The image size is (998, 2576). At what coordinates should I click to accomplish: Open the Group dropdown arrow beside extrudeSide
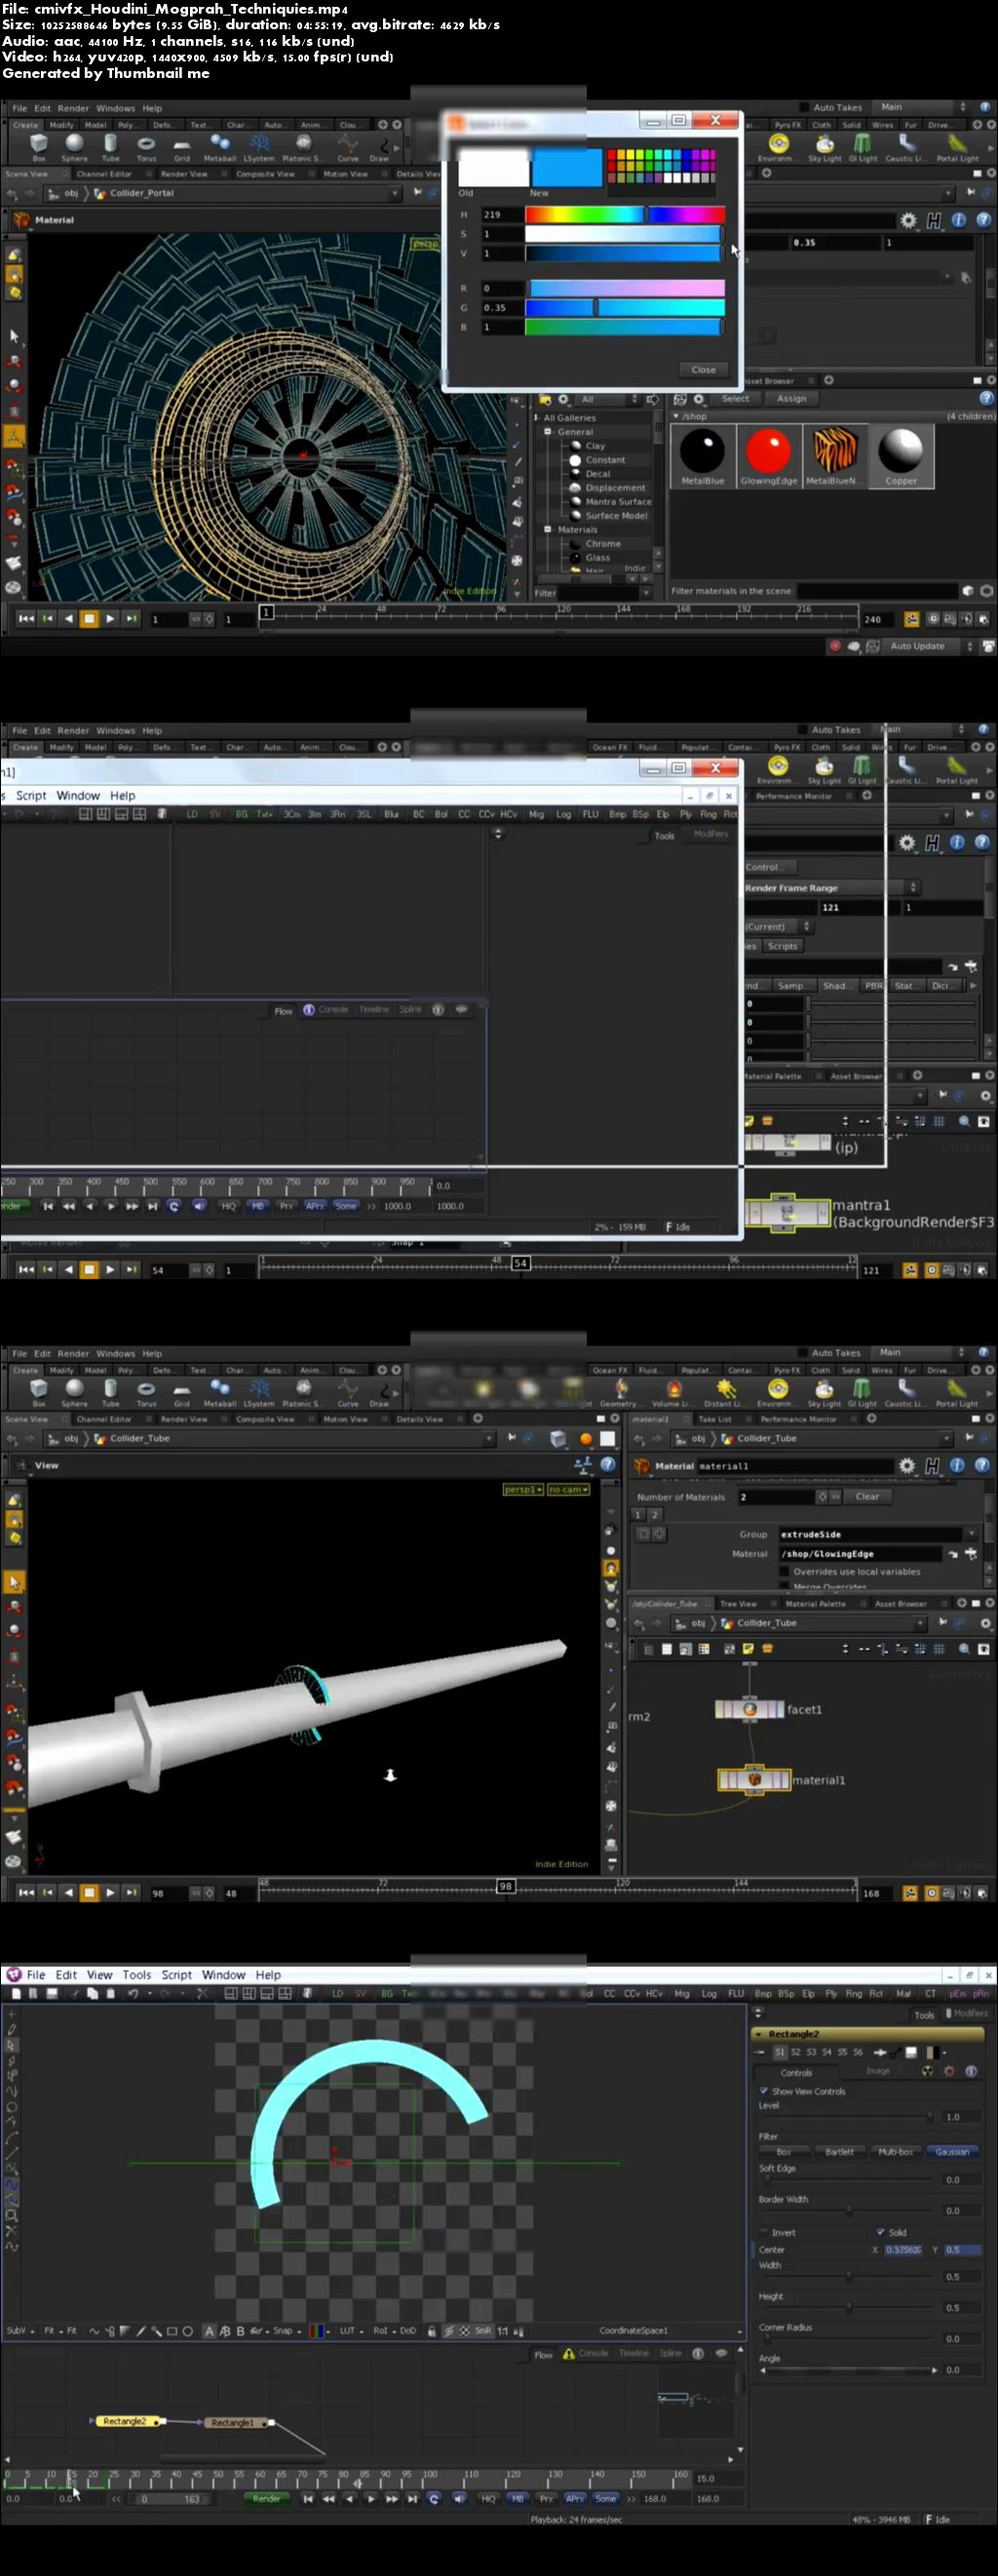pyautogui.click(x=971, y=1534)
